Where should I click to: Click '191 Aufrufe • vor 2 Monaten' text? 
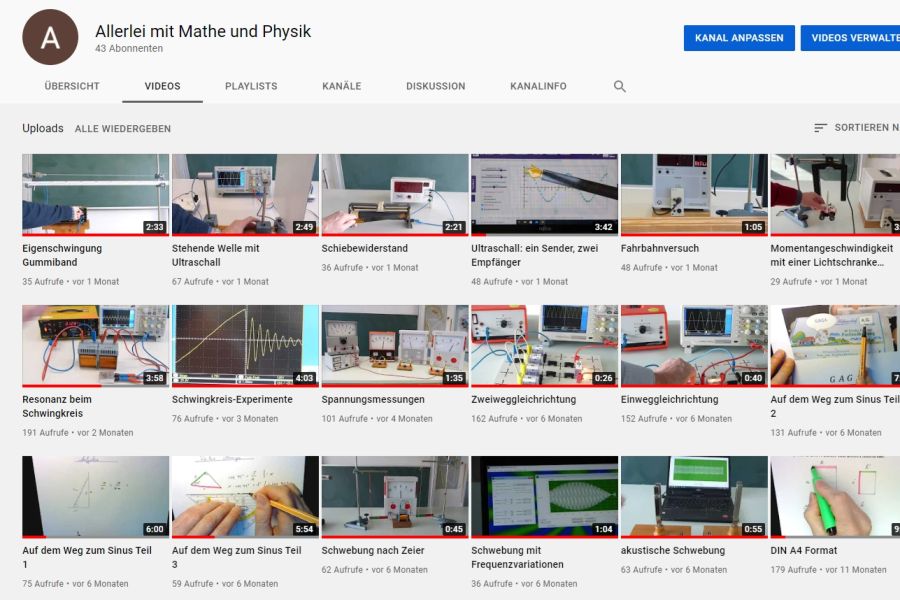[77, 433]
